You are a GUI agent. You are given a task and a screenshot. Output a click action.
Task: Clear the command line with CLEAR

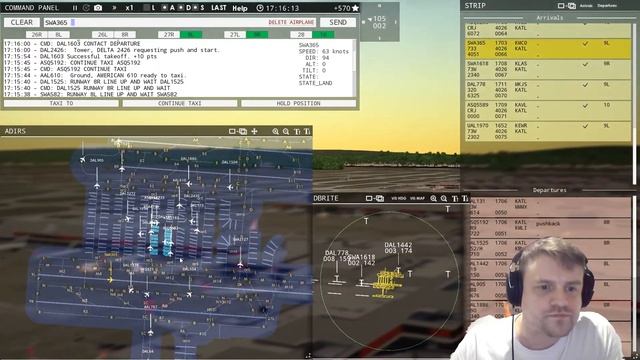pyautogui.click(x=22, y=22)
